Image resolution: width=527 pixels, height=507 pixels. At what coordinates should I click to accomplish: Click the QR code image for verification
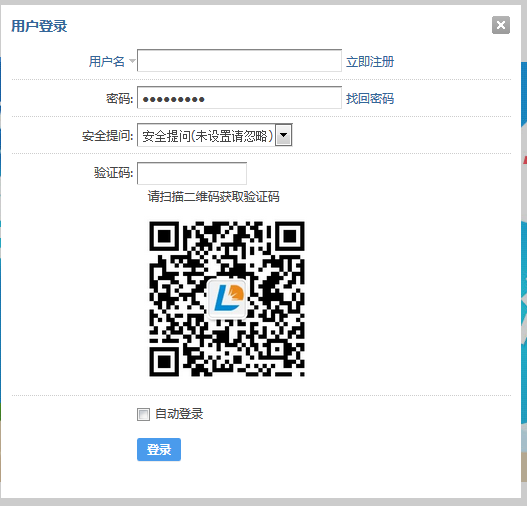coord(227,299)
